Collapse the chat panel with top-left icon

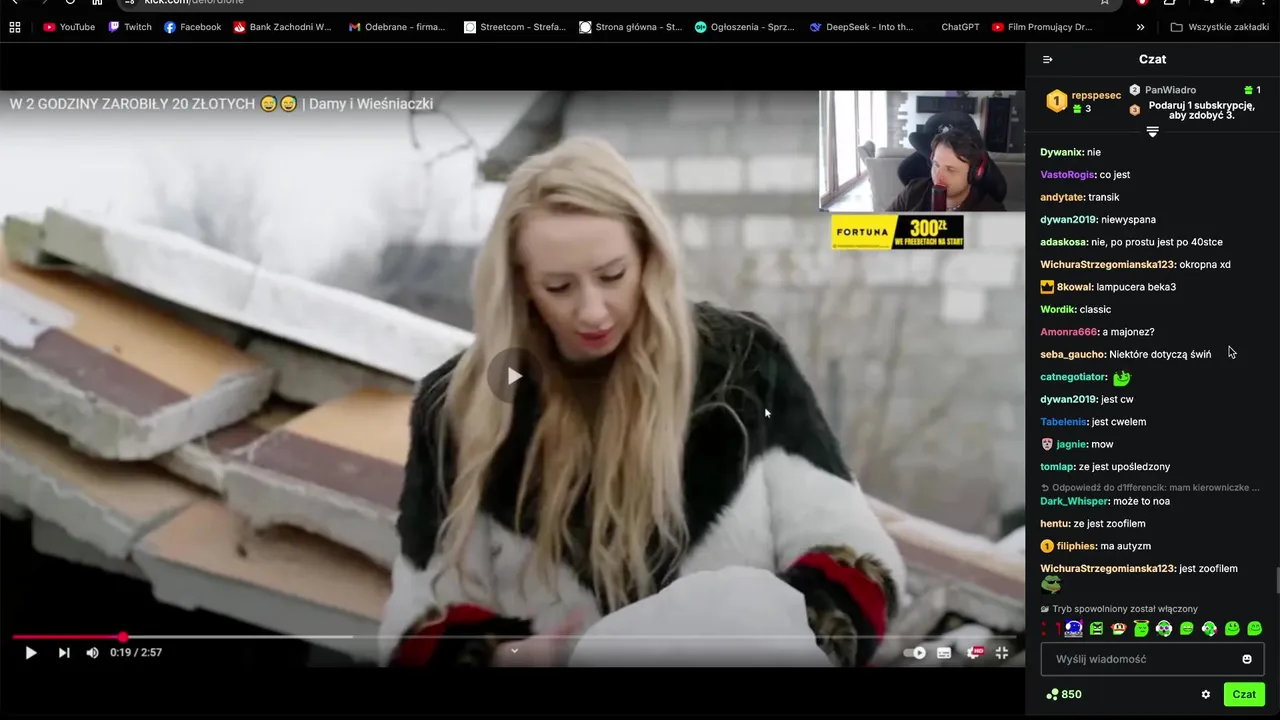click(x=1047, y=59)
